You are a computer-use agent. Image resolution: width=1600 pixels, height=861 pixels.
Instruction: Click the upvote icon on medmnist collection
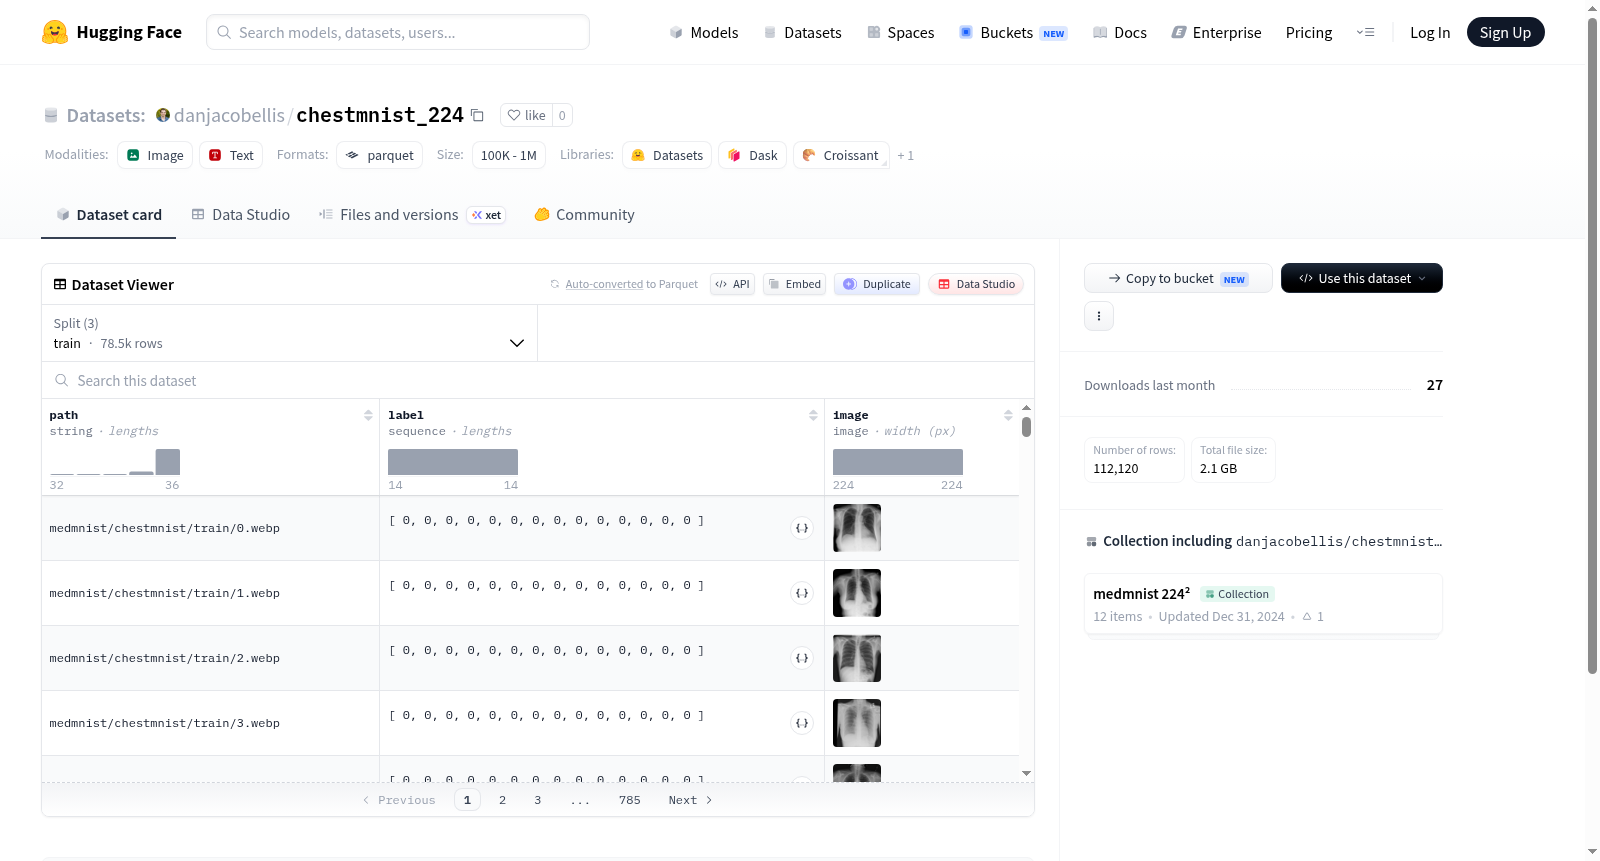tap(1307, 616)
